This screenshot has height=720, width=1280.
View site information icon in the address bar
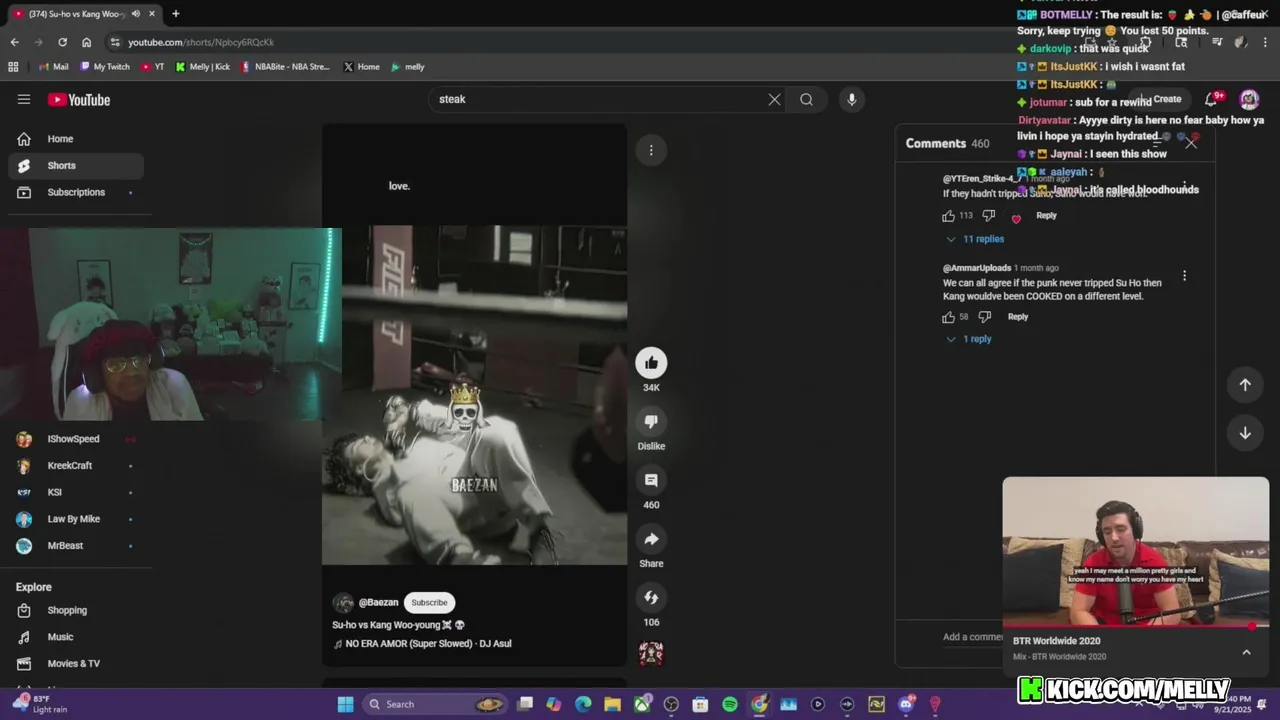[x=116, y=42]
